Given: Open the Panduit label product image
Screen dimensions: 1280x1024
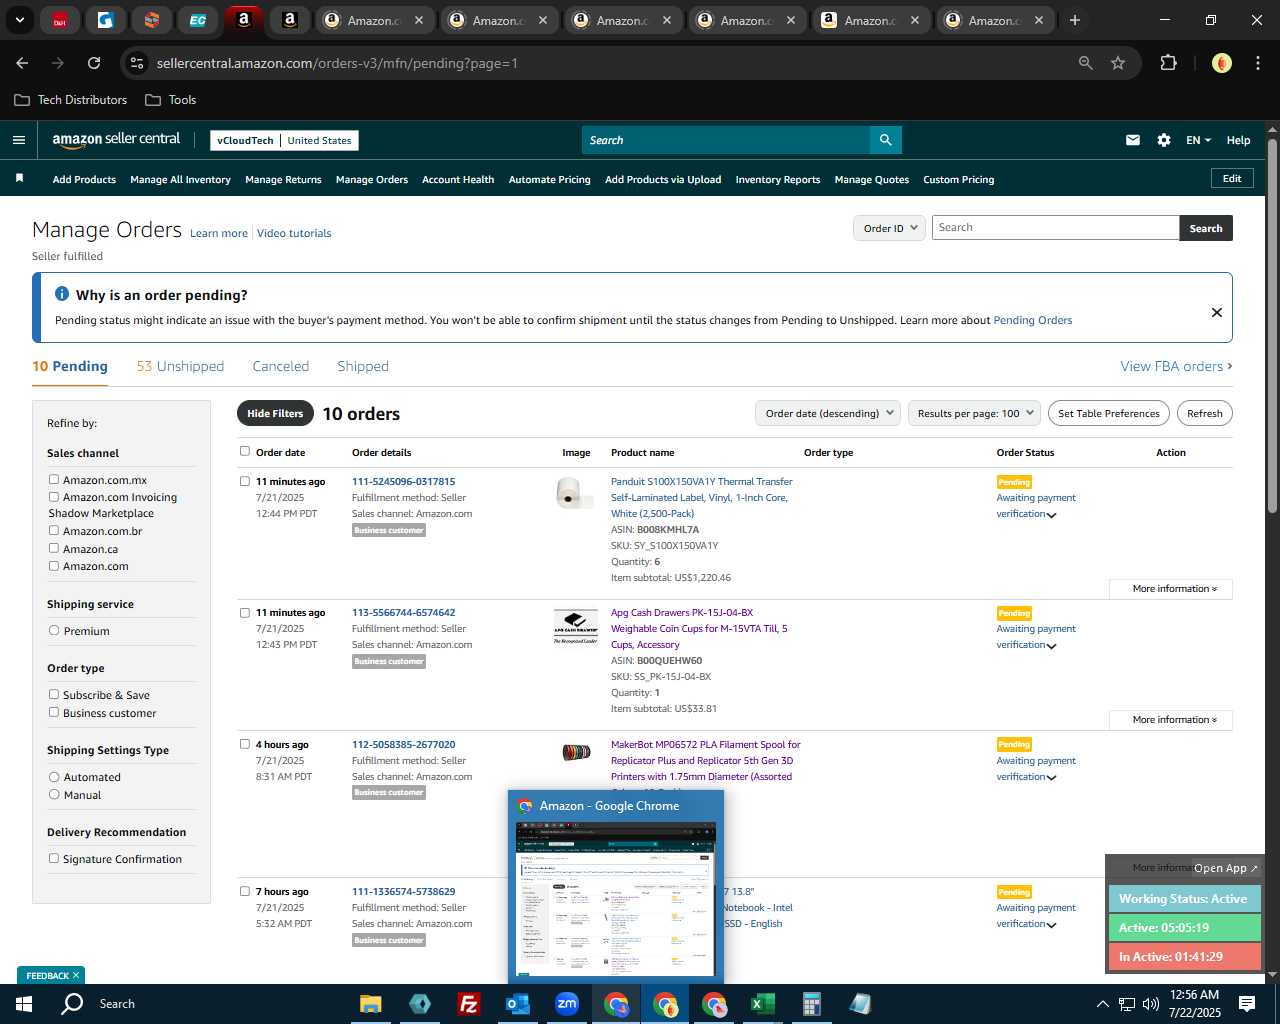Looking at the screenshot, I should point(573,493).
